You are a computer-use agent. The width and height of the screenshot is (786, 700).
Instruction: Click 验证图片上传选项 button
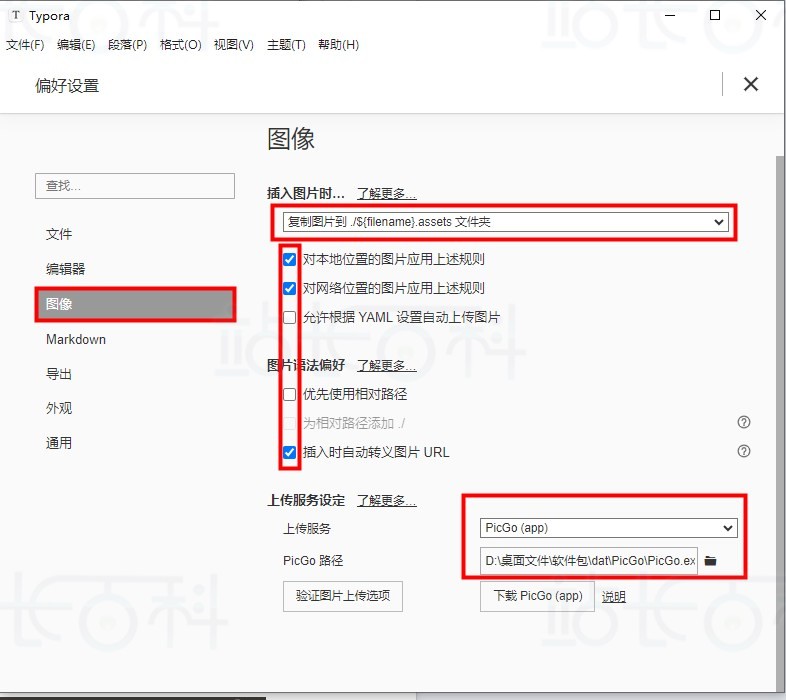pyautogui.click(x=343, y=596)
